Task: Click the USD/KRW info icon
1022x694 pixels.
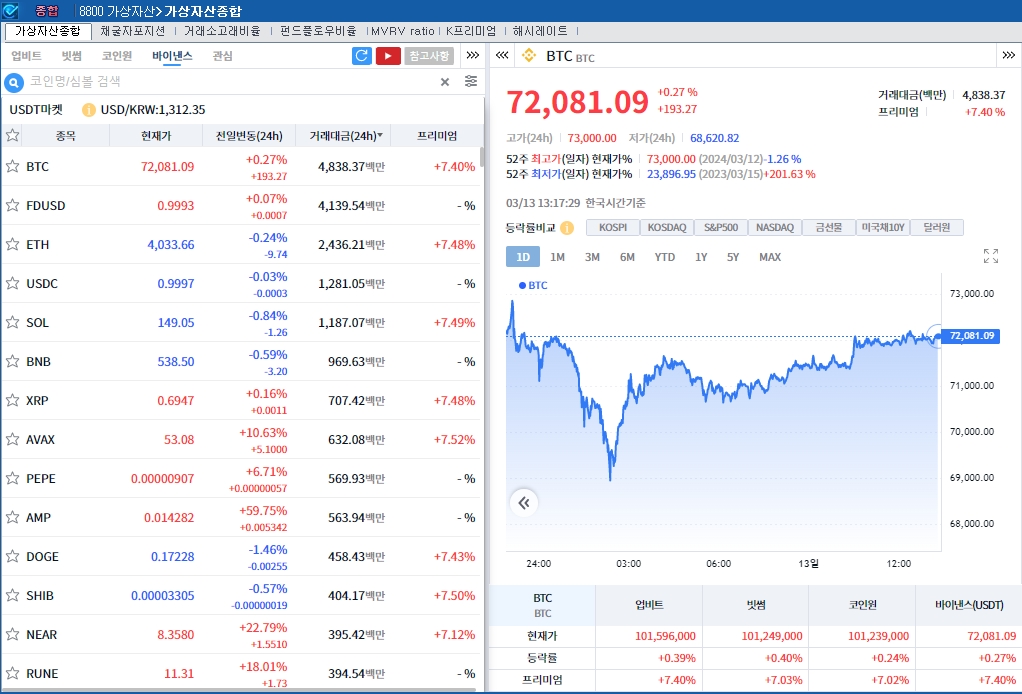Action: (89, 110)
